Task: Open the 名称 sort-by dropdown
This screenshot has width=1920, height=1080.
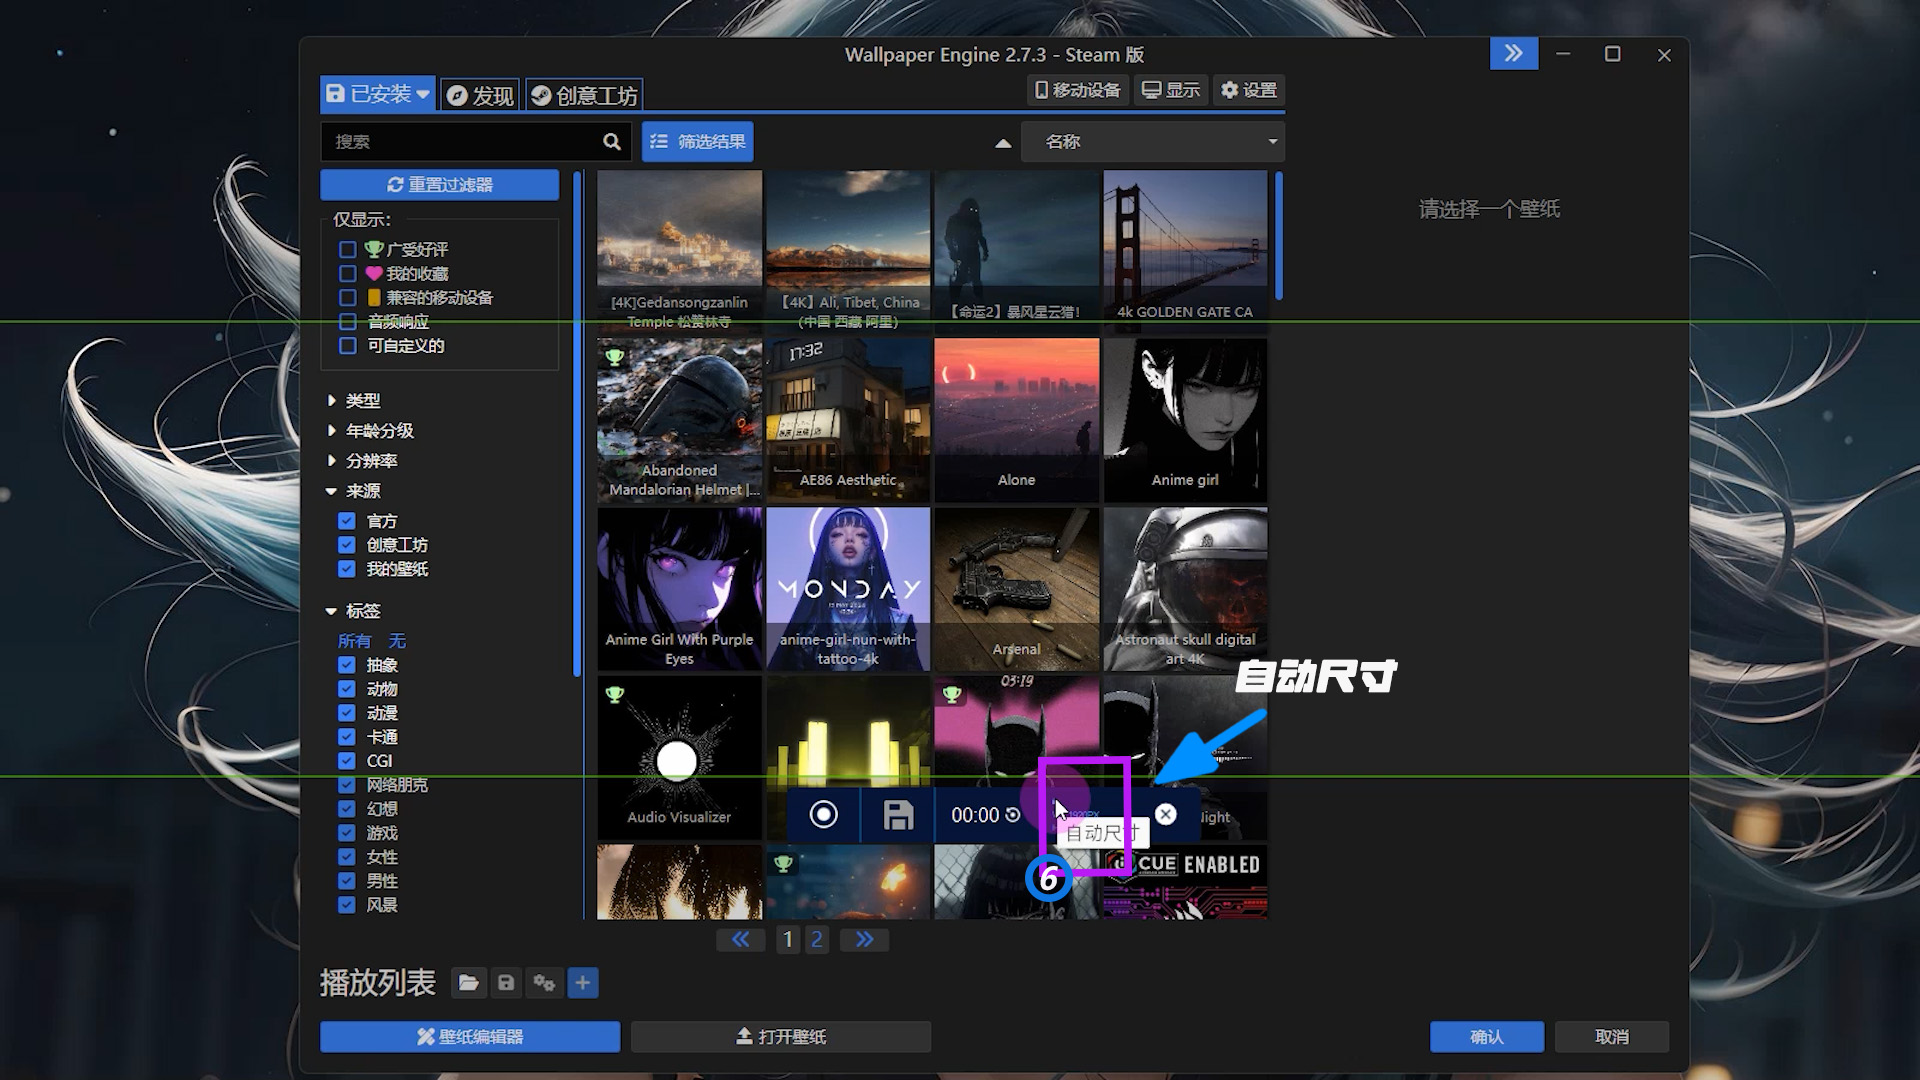Action: [x=1153, y=142]
